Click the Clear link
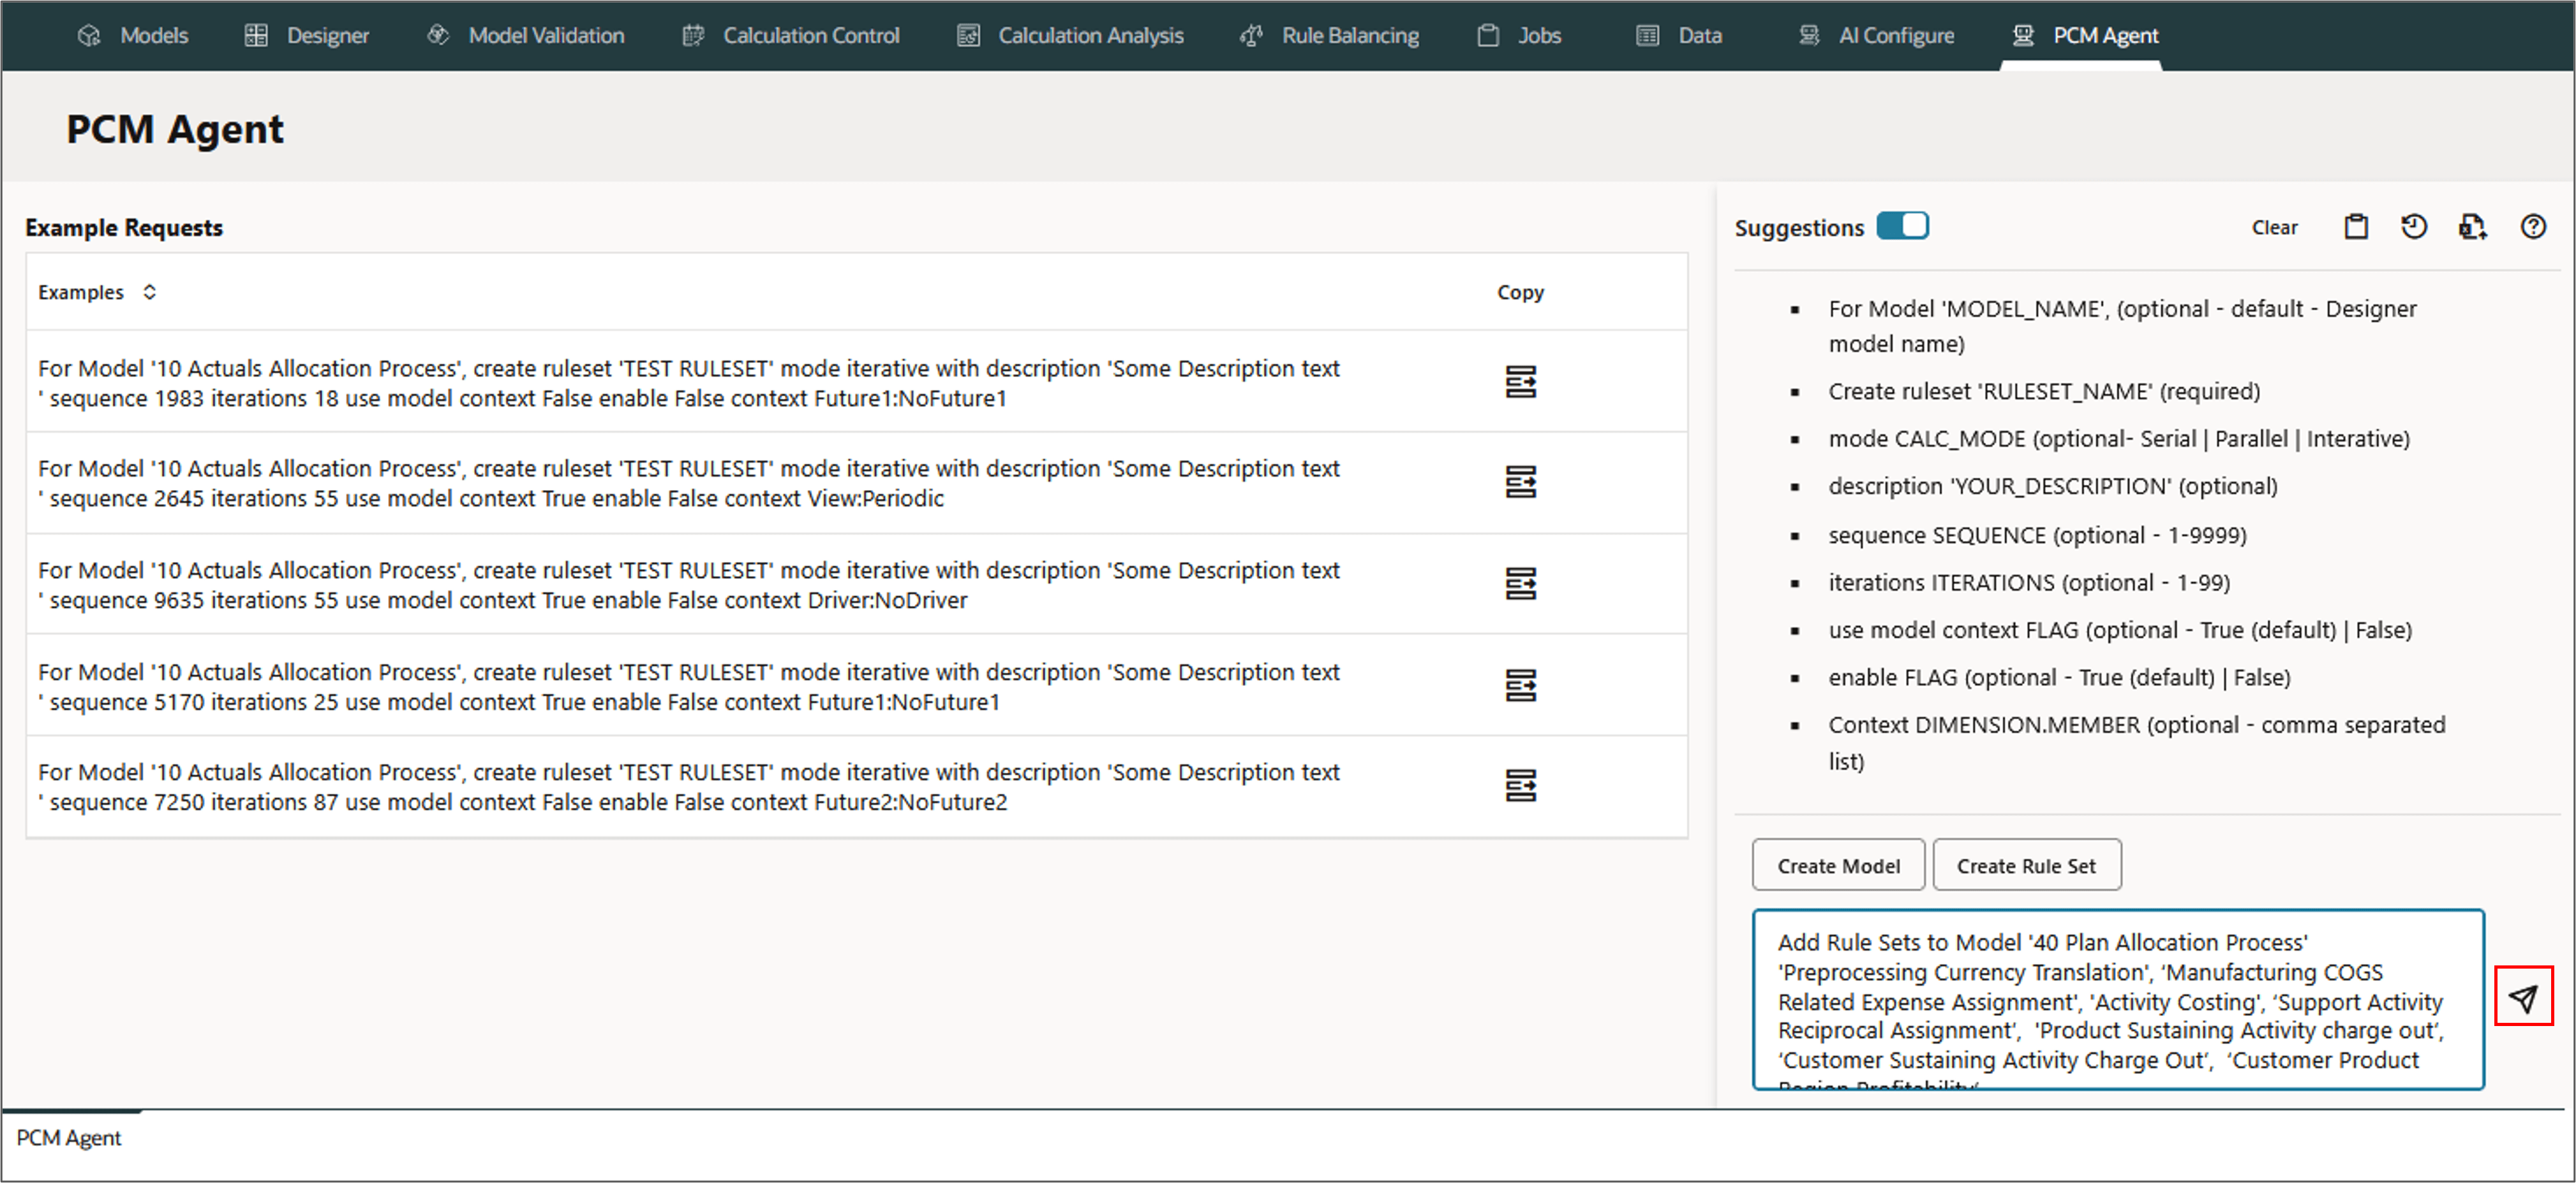The image size is (2576, 1183). coord(2274,228)
